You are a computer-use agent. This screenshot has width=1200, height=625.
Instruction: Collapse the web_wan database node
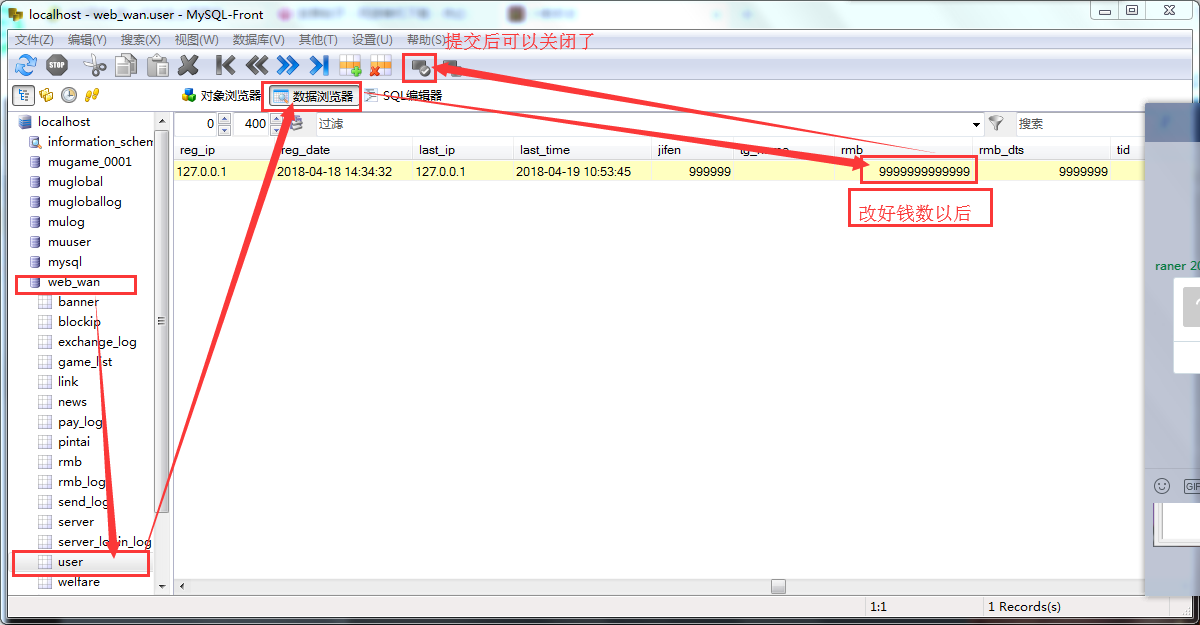click(x=74, y=282)
